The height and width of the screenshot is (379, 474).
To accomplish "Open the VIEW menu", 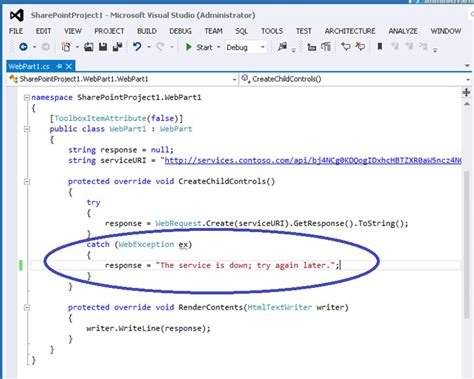I will click(x=73, y=31).
